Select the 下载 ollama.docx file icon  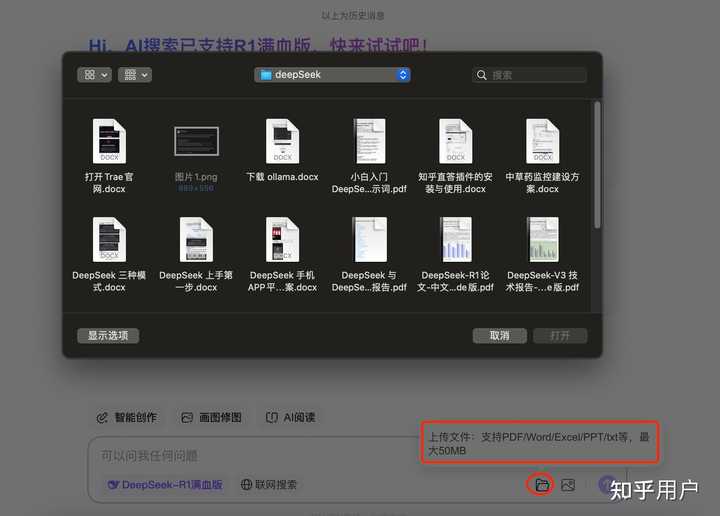[x=282, y=141]
